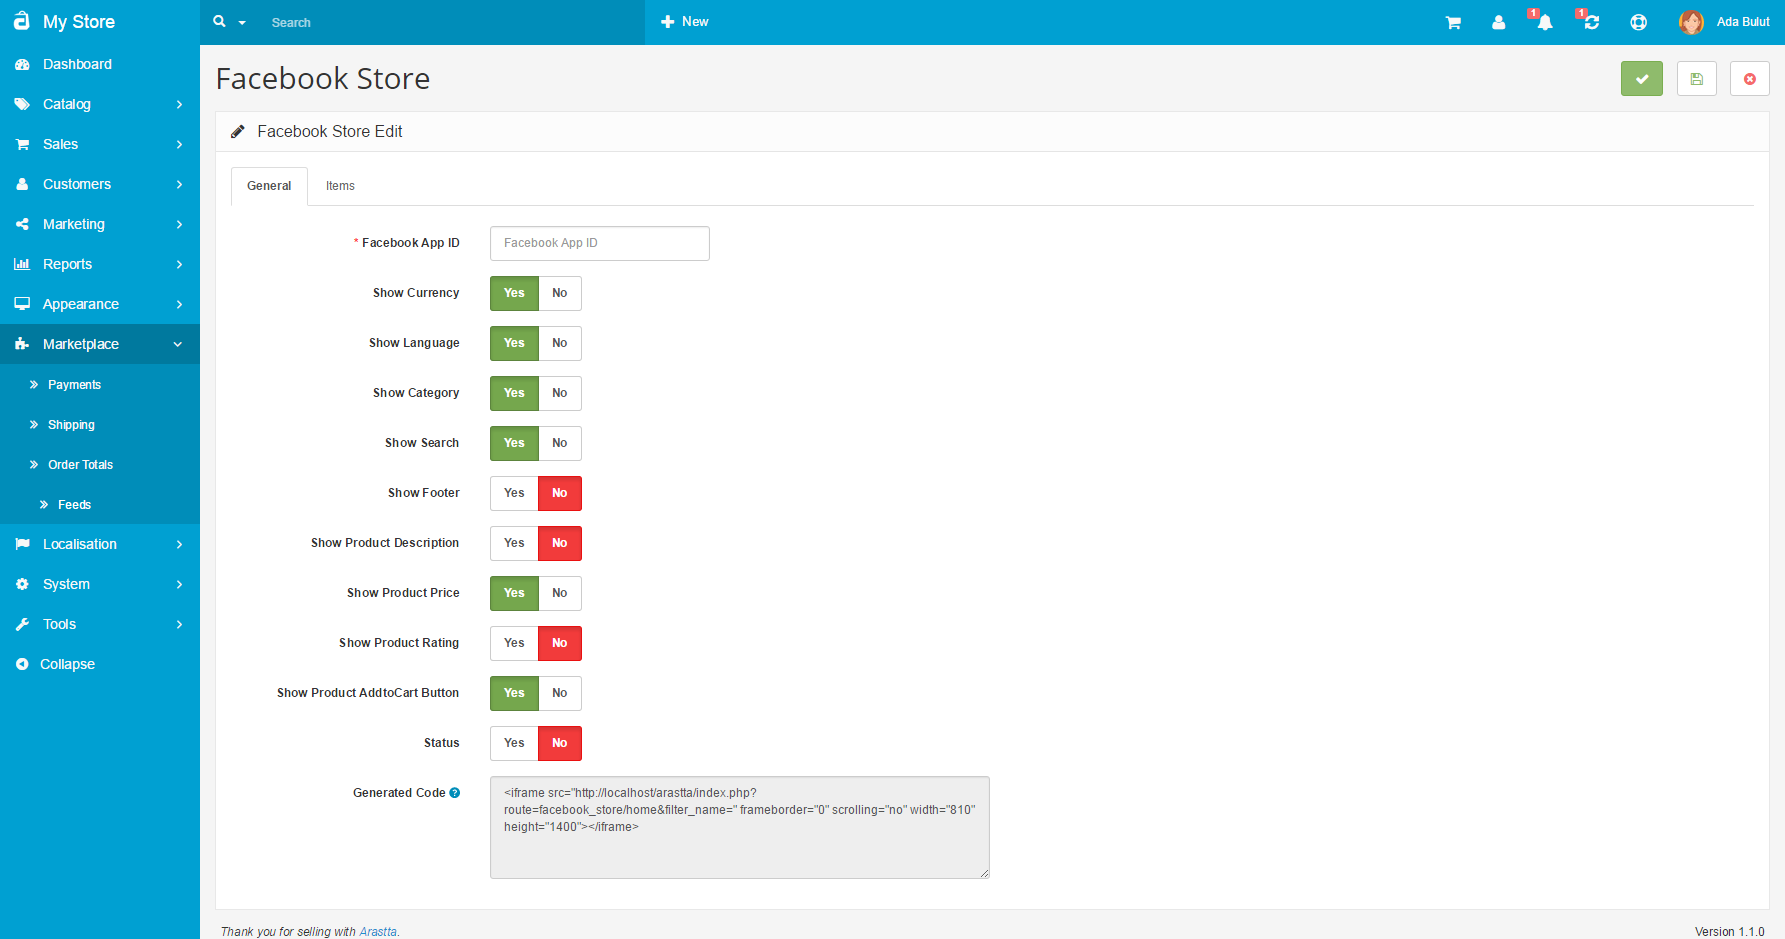Image resolution: width=1785 pixels, height=939 pixels.
Task: Open Shipping submenu item
Action: [x=71, y=425]
